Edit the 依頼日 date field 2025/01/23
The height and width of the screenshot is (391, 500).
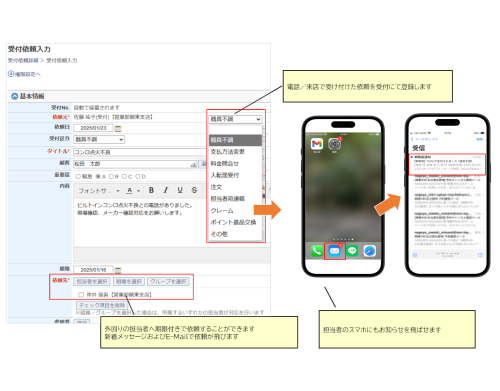point(93,128)
